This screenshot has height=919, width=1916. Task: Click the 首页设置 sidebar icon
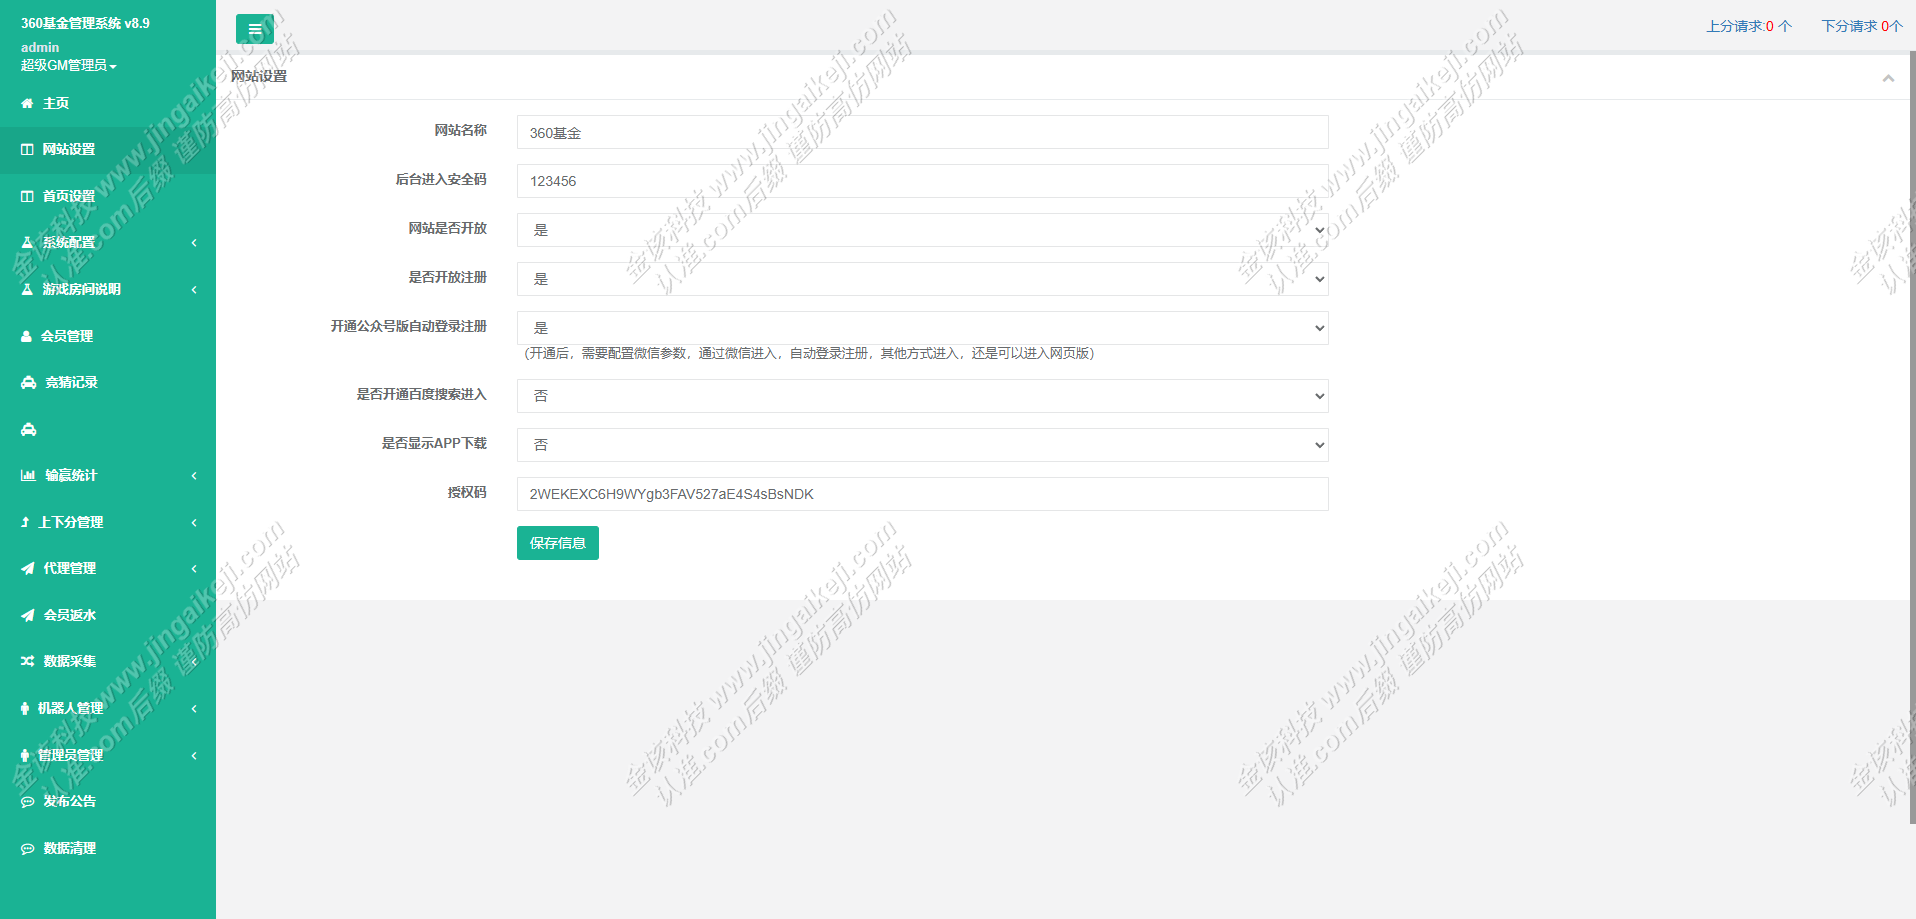click(x=27, y=196)
